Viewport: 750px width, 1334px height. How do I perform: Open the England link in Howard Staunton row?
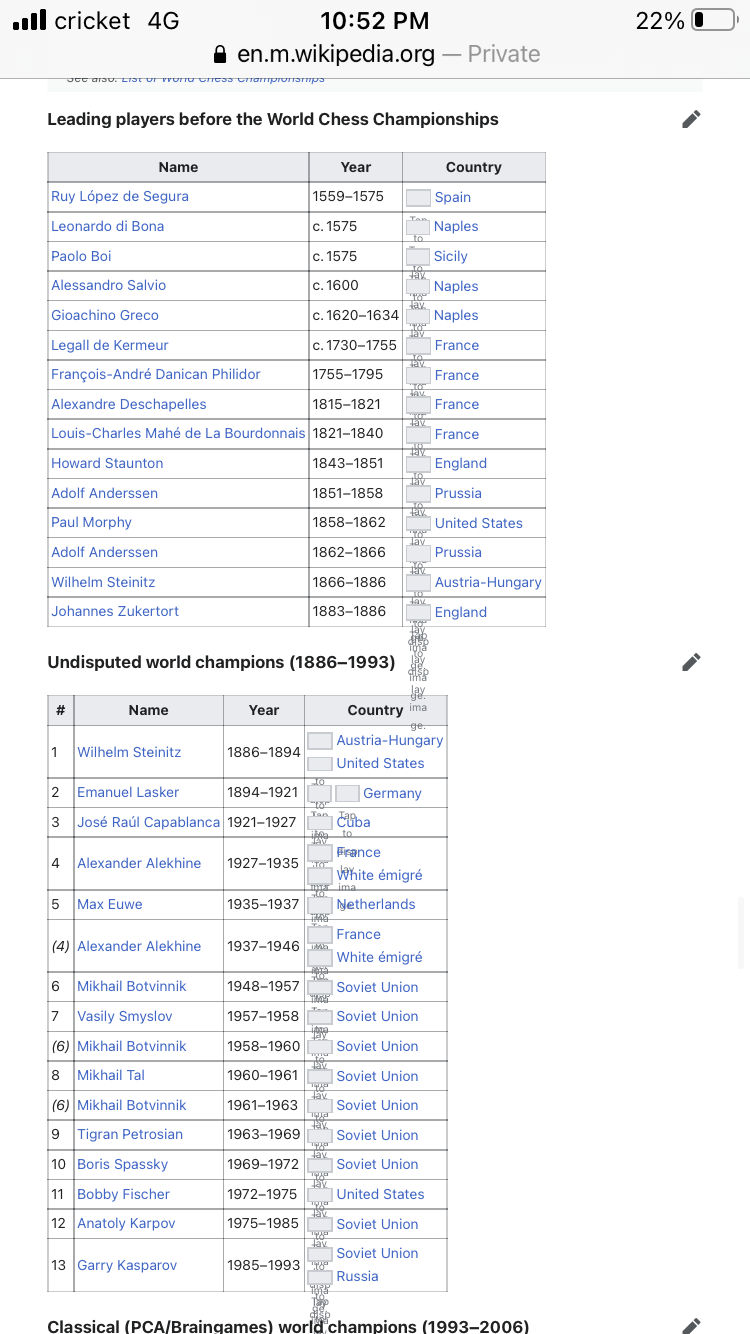[x=461, y=463]
